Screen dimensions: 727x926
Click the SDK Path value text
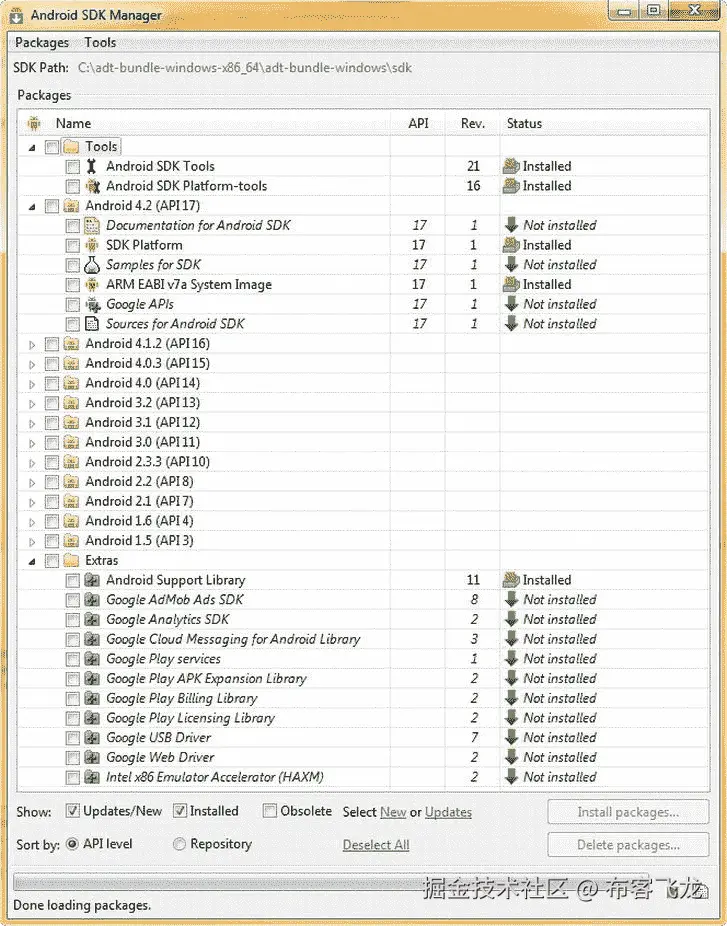[x=244, y=67]
